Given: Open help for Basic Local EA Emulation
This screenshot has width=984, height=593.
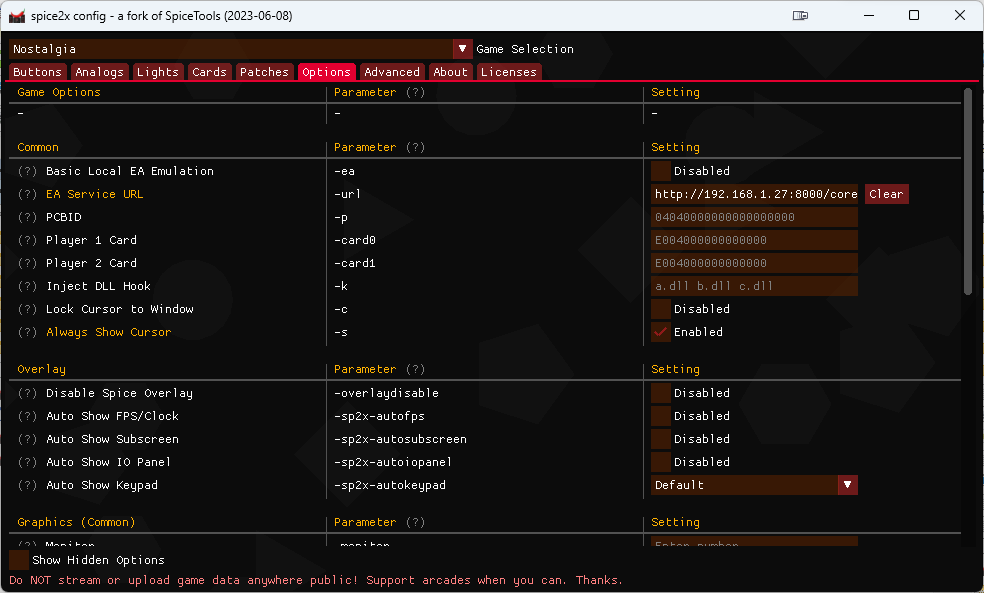Looking at the screenshot, I should 27,170.
